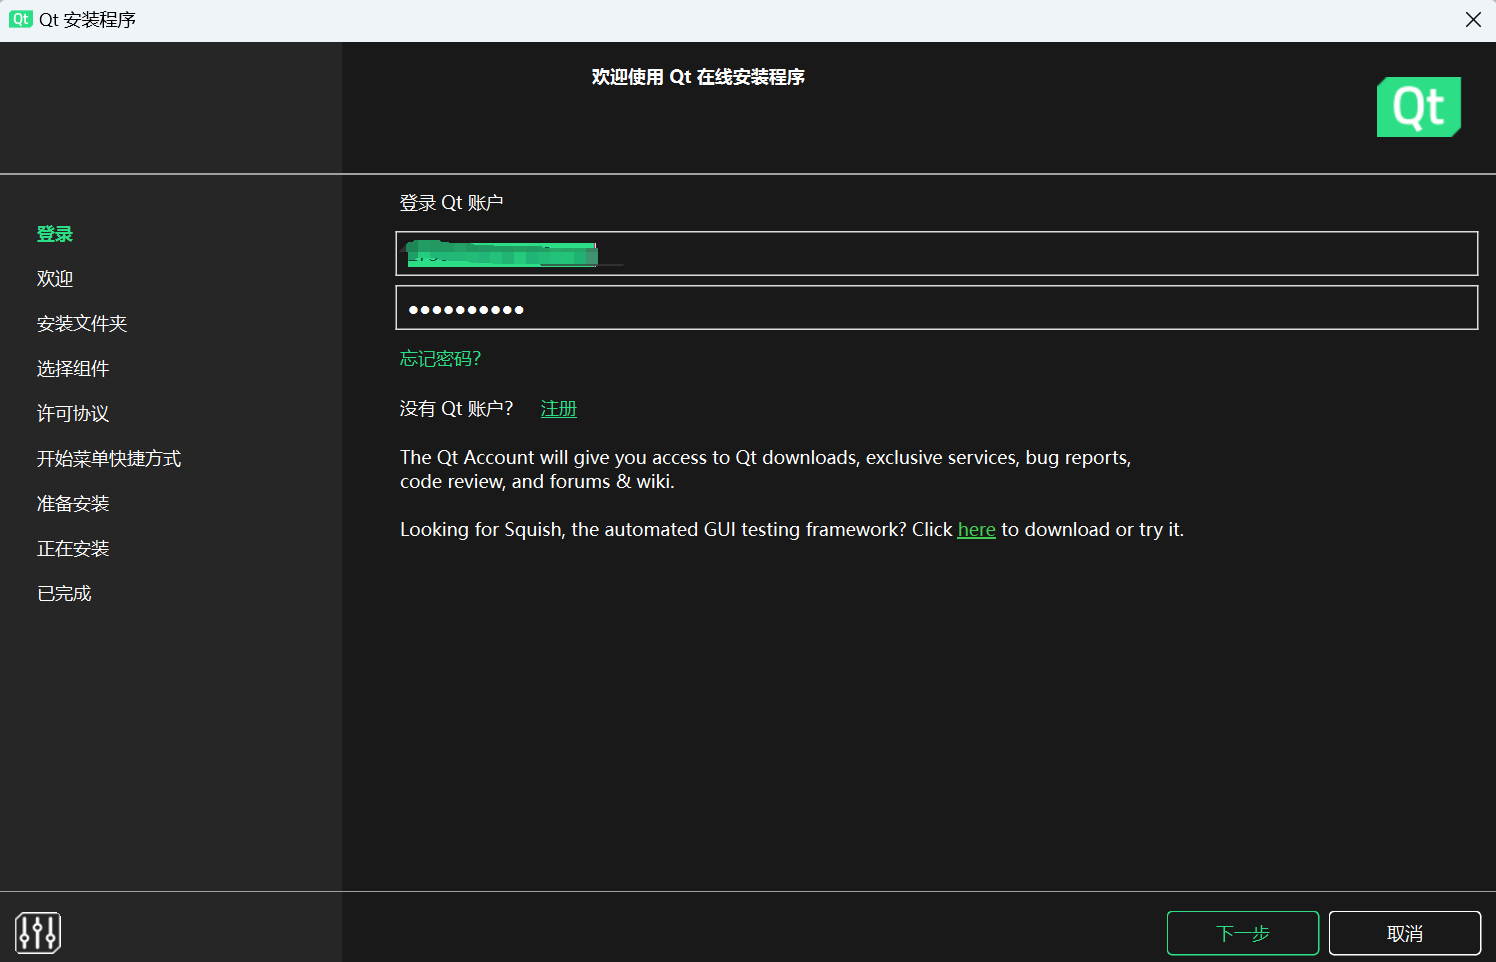The image size is (1496, 962).
Task: Click the 登录 Qt 账户 label
Action: point(451,203)
